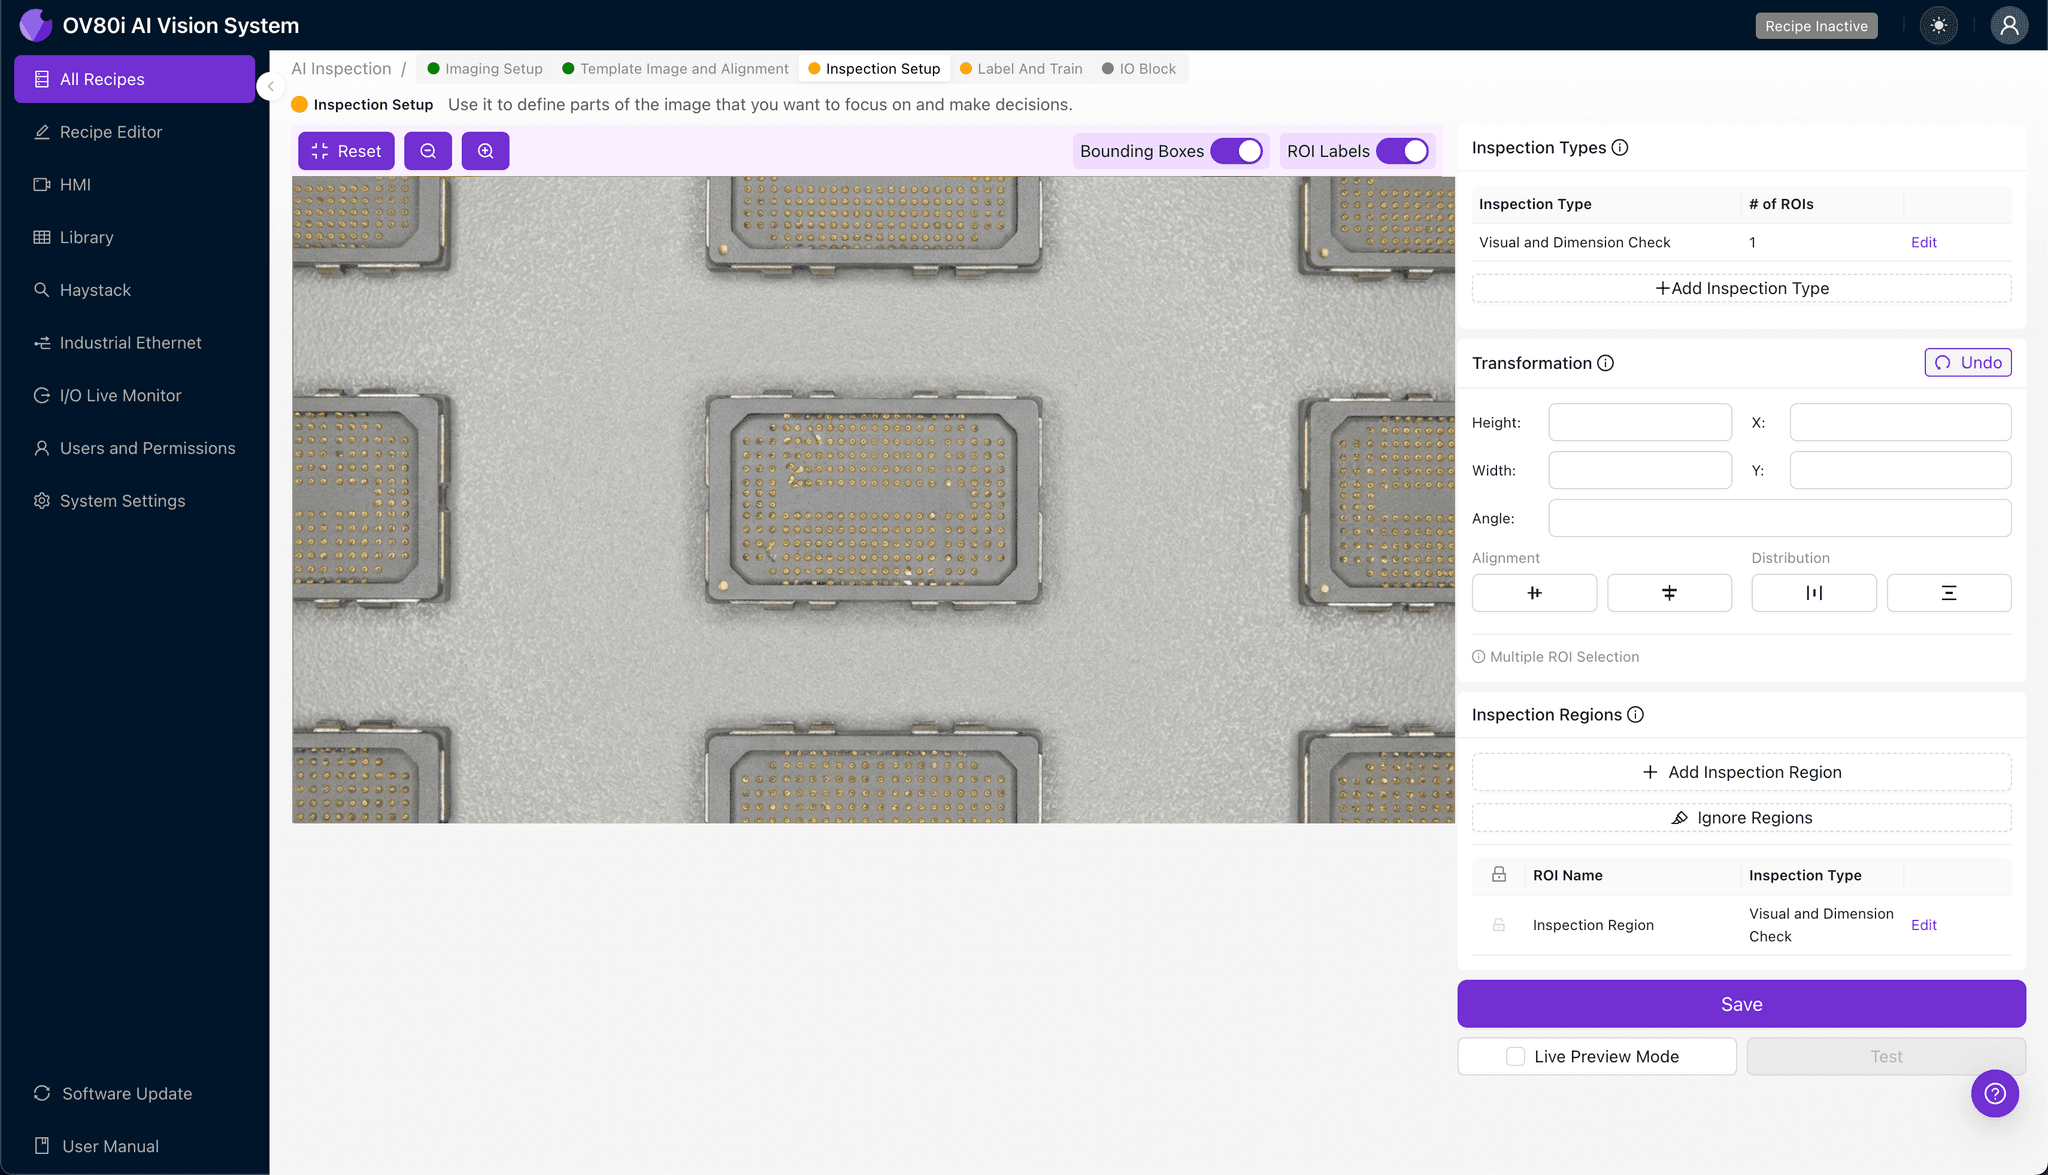Image resolution: width=2048 pixels, height=1175 pixels.
Task: Click the purple Save button
Action: point(1741,1004)
